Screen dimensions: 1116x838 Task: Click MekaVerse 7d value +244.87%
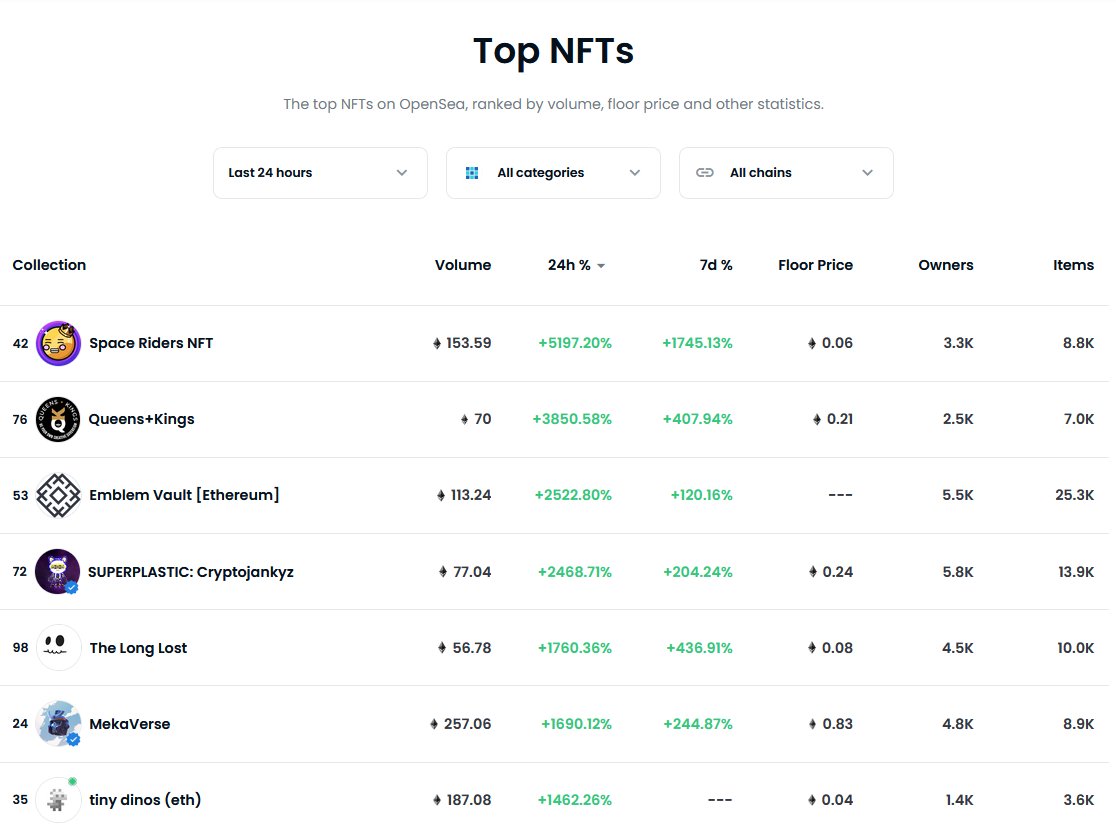(698, 724)
